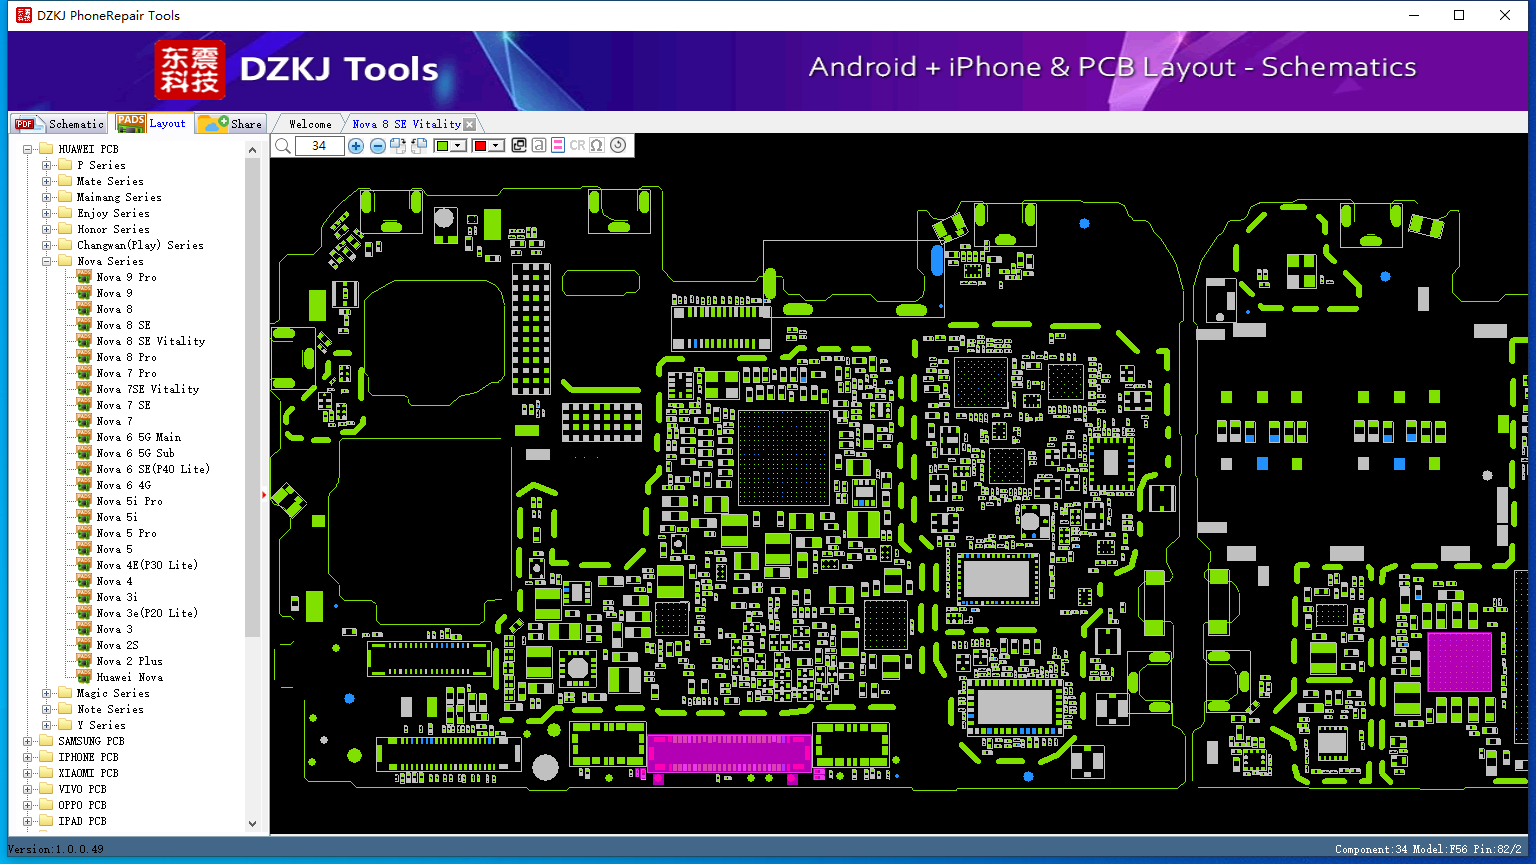
Task: Open the Nova 8 SE Vitality tree item
Action: 151,342
